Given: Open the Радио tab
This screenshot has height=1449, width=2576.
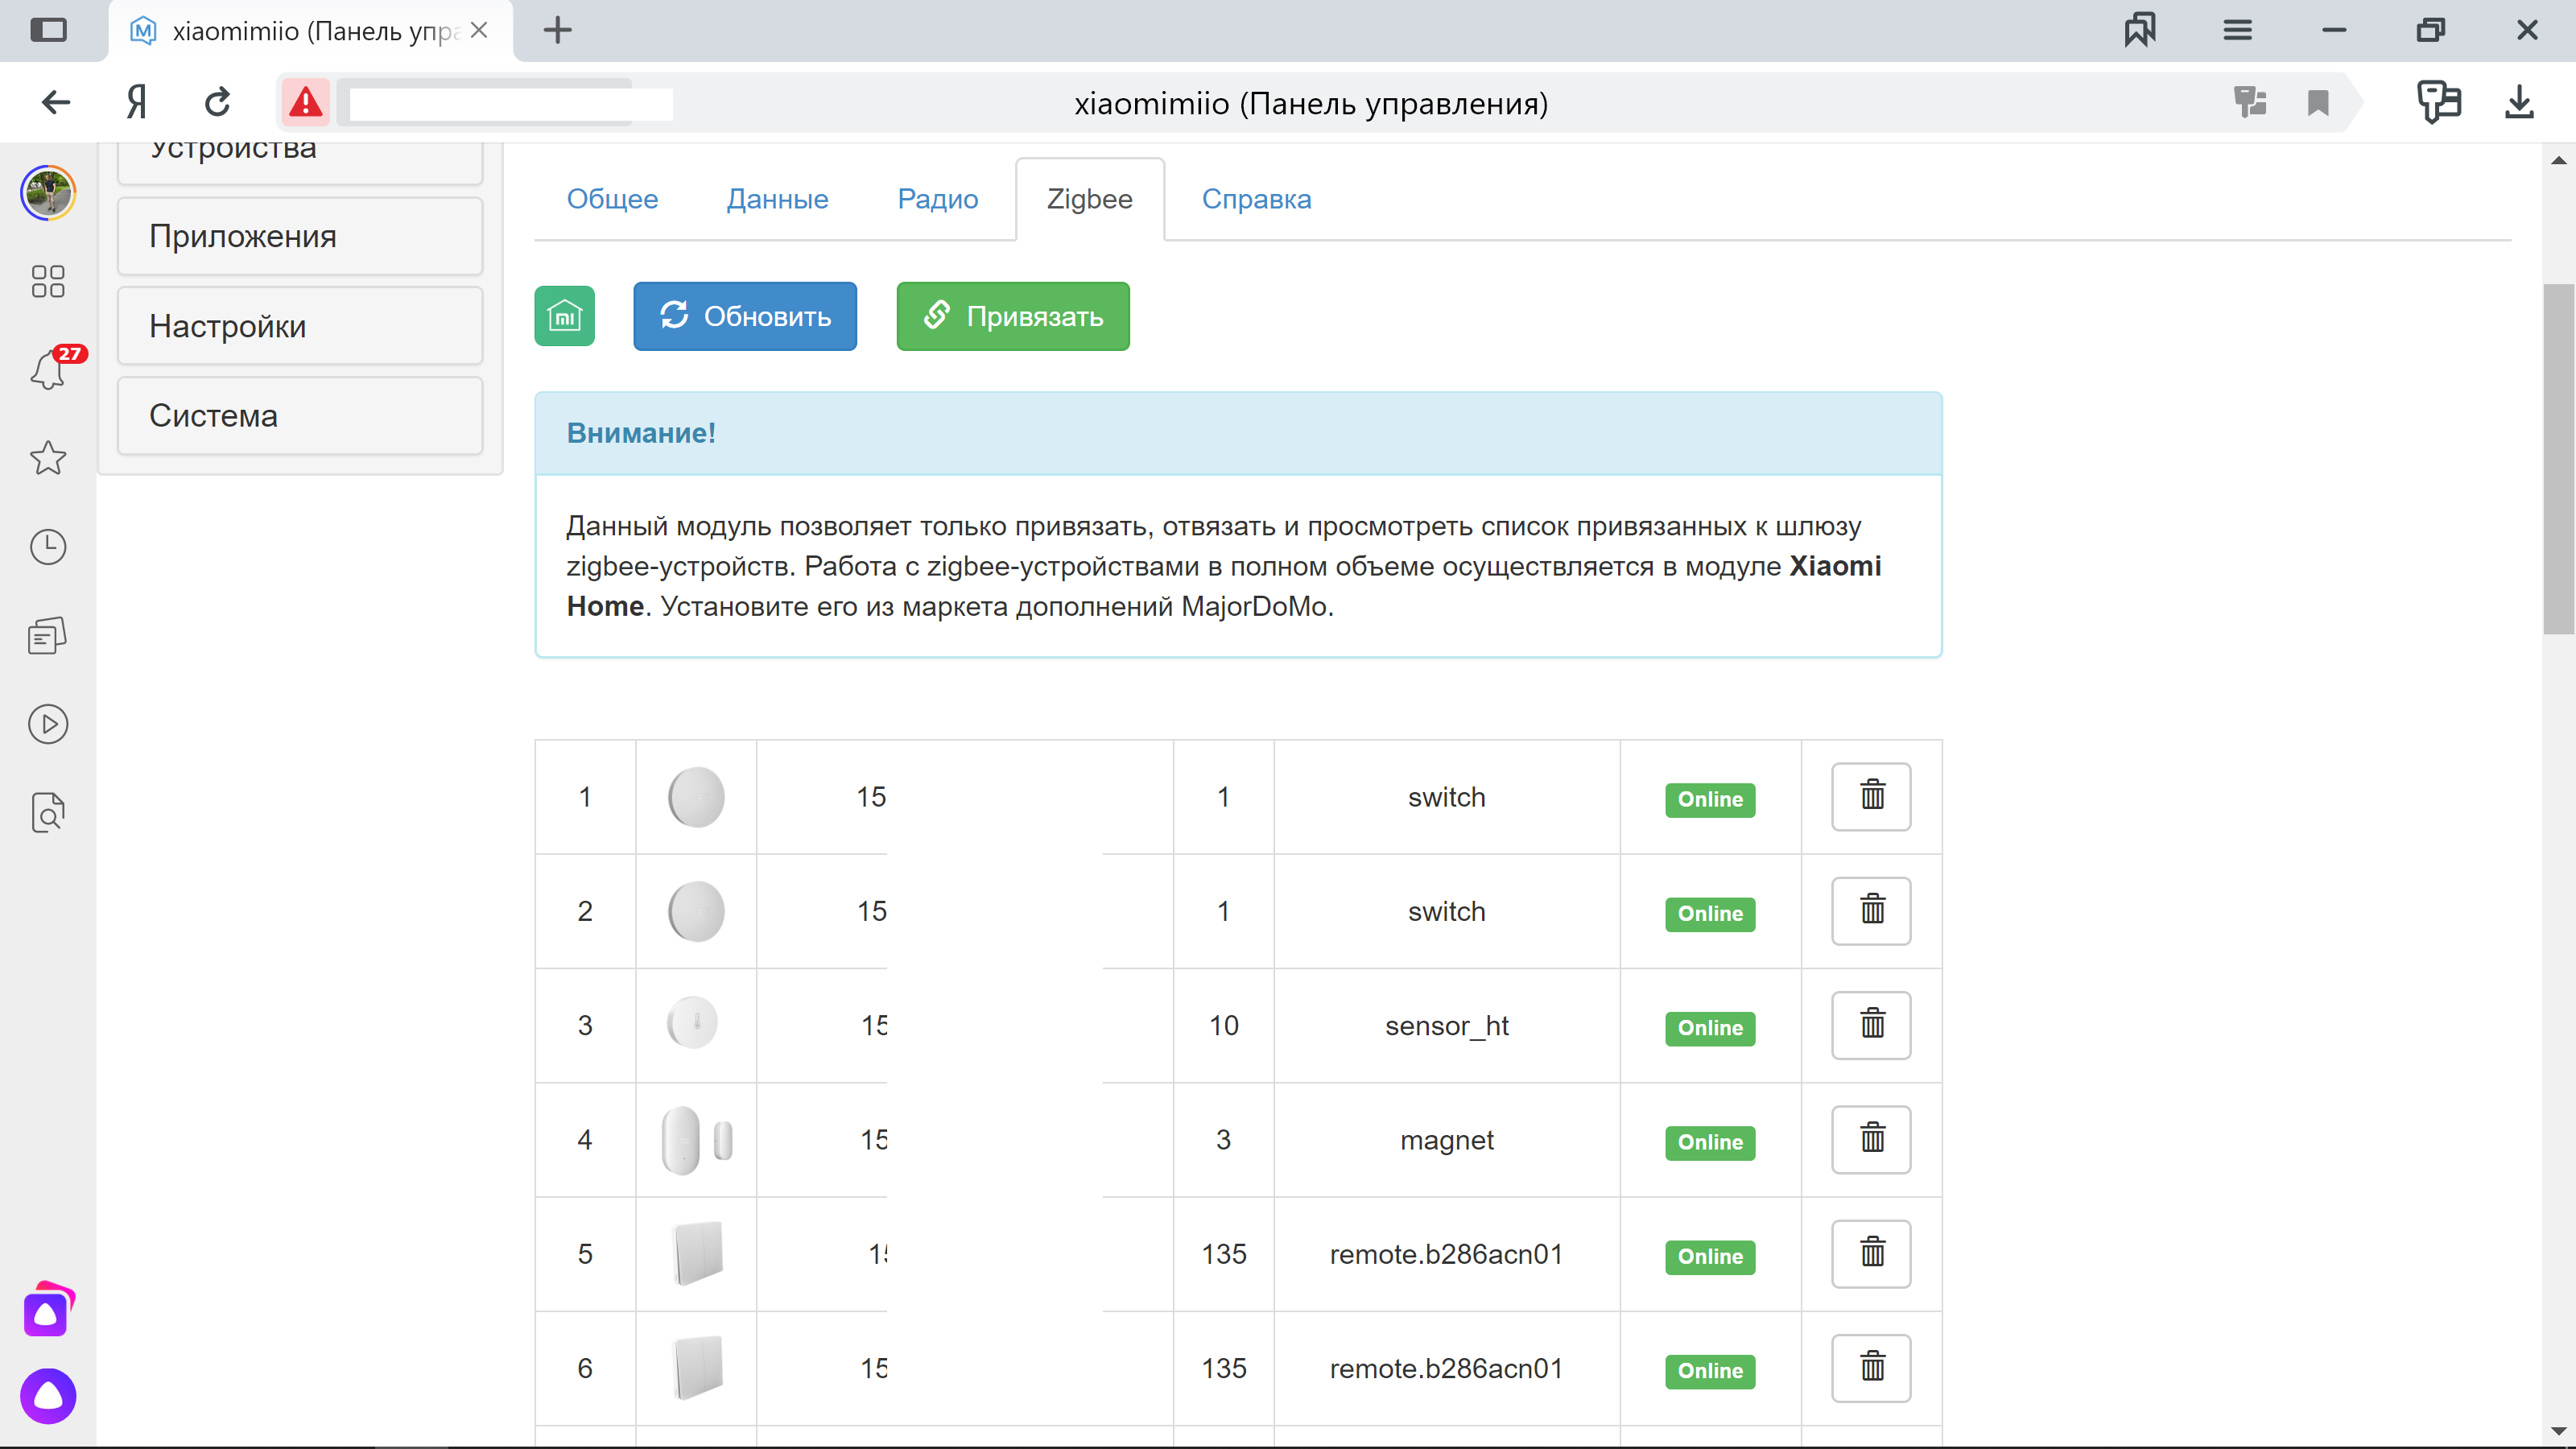Looking at the screenshot, I should 937,199.
